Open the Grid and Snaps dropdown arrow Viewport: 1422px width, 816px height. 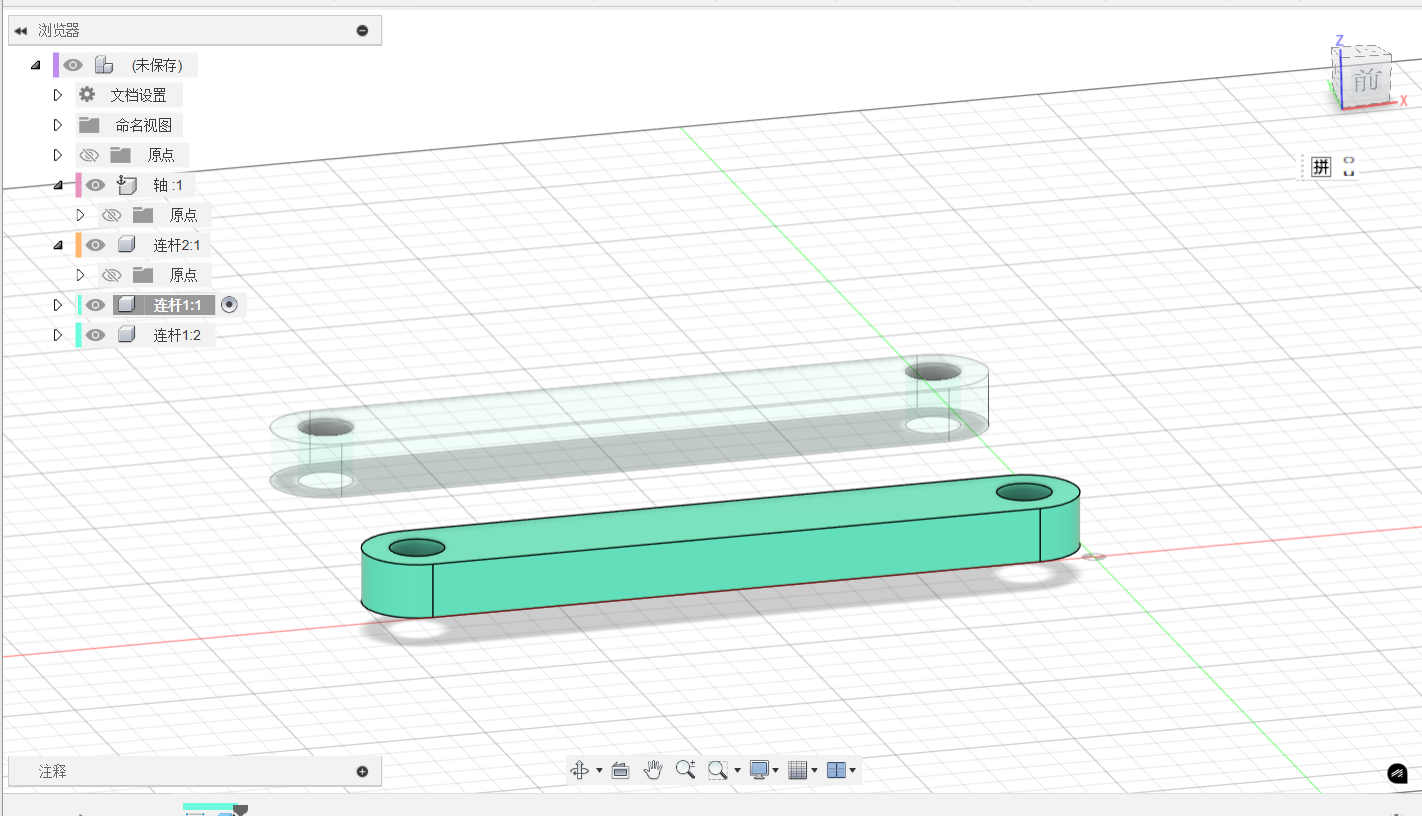point(814,771)
